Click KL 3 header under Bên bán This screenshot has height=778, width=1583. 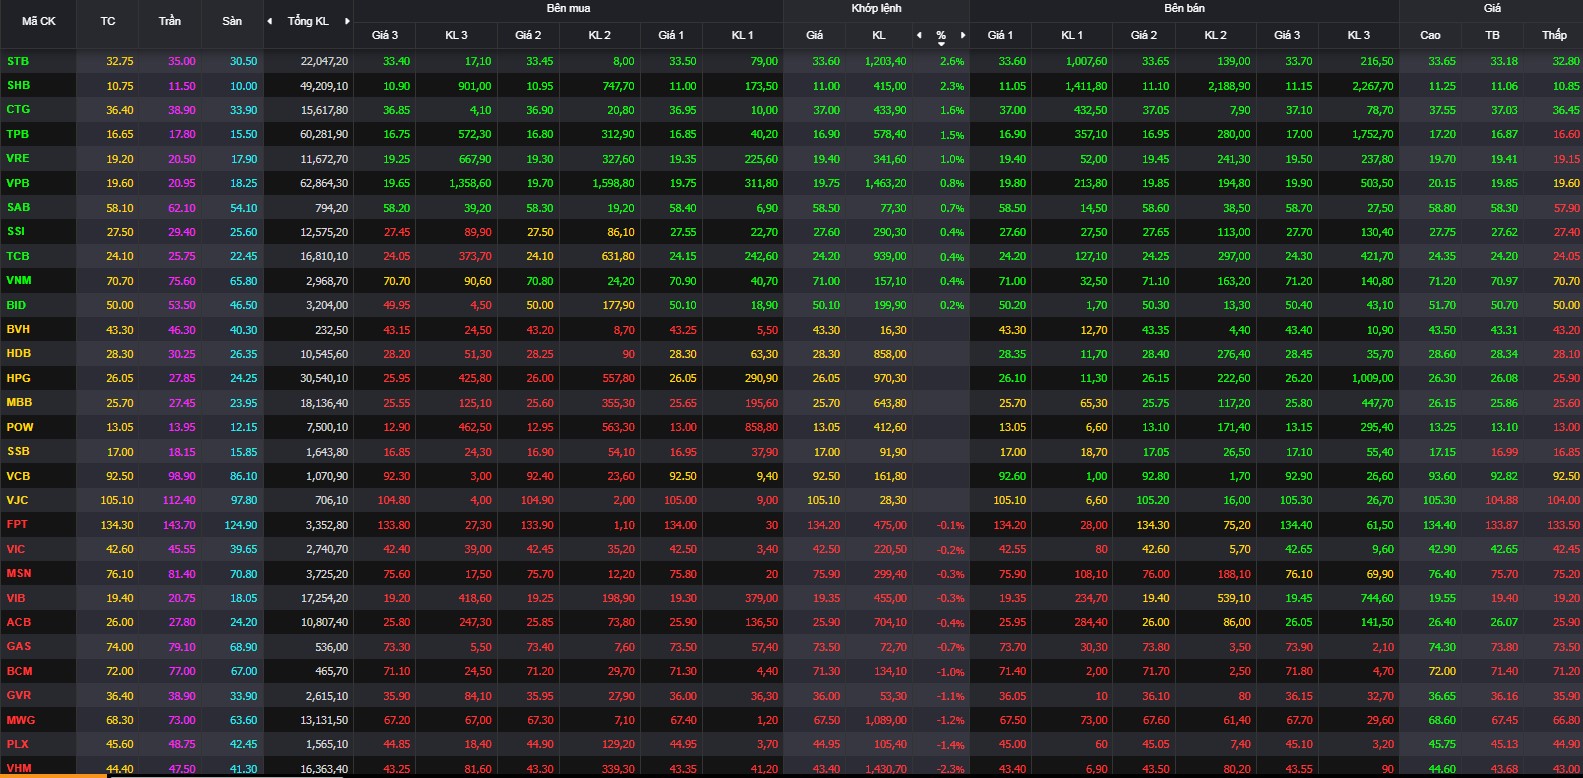1359,35
